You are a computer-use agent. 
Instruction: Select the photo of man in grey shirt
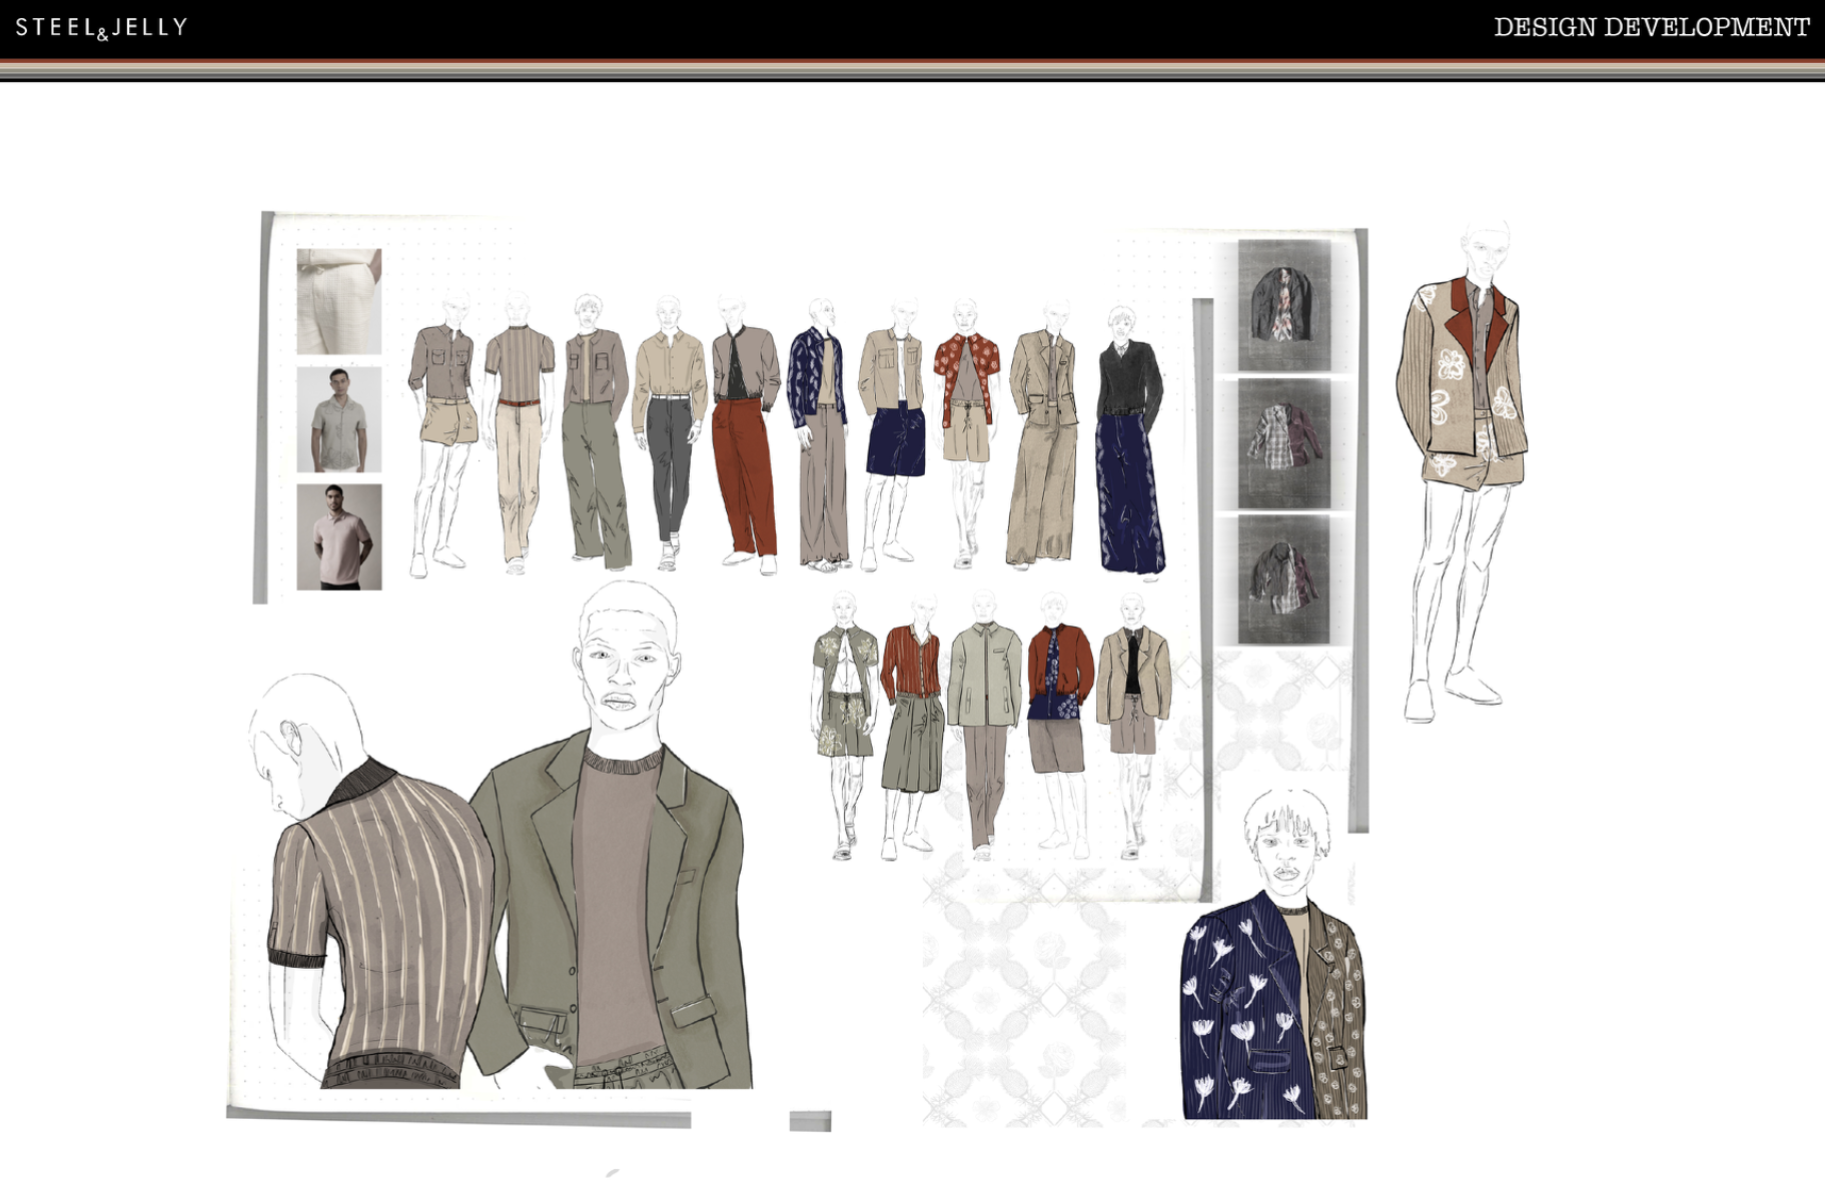[x=339, y=419]
